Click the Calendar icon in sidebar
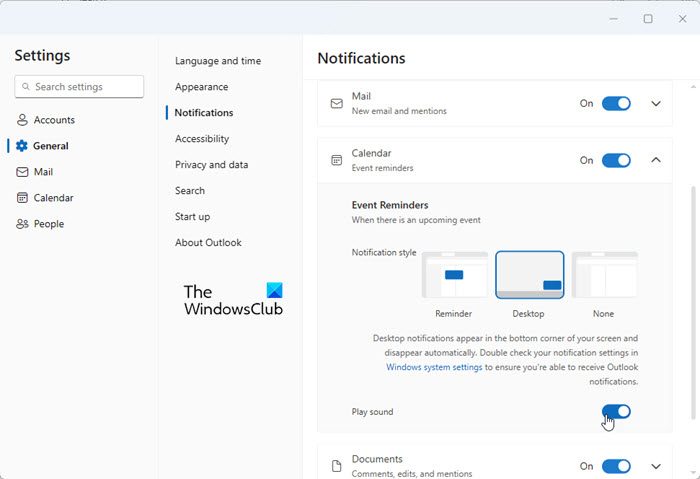This screenshot has width=700, height=479. [22, 198]
